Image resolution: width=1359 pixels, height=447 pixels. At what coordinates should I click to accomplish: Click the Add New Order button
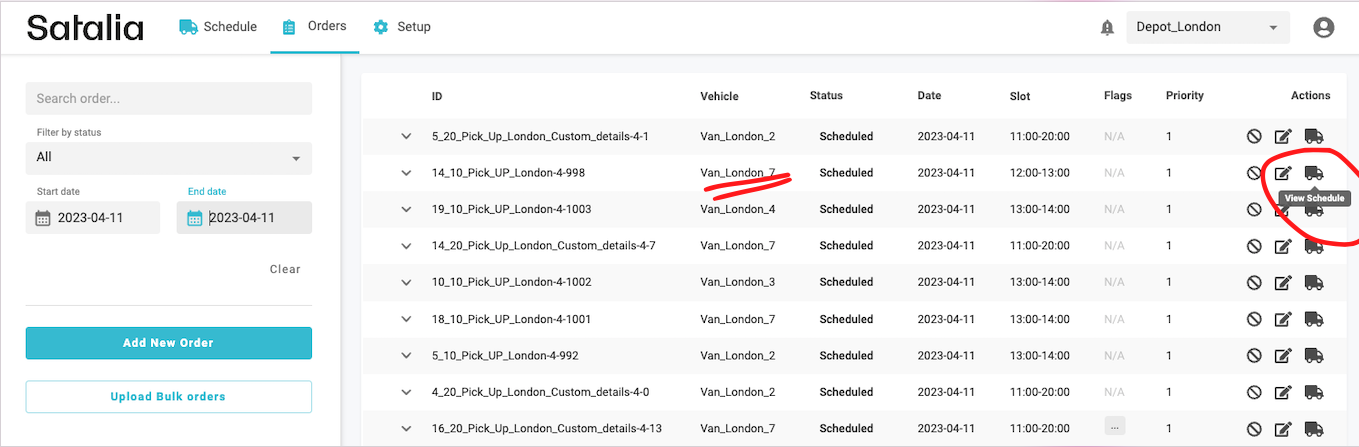click(168, 343)
